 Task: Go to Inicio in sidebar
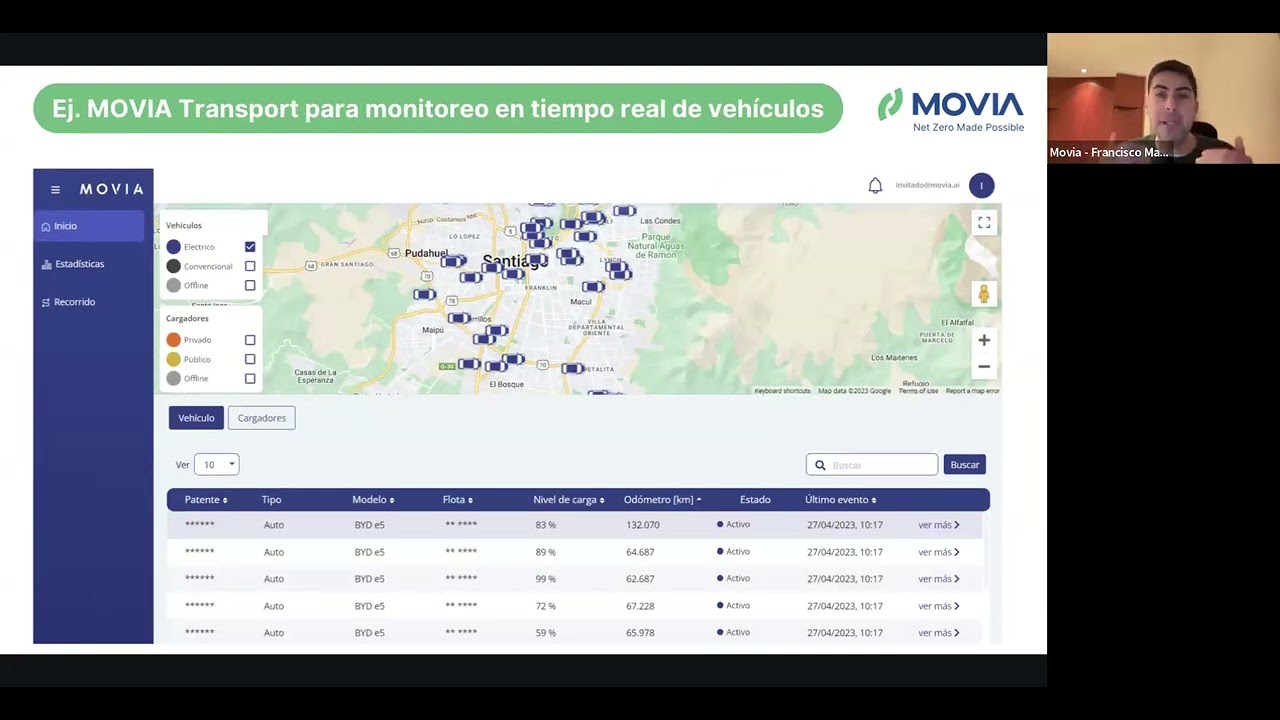point(89,226)
